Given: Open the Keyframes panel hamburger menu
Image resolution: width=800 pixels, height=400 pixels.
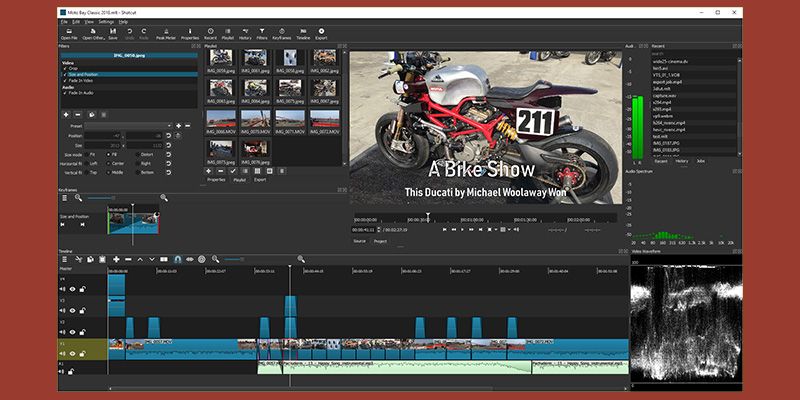Looking at the screenshot, I should (65, 199).
